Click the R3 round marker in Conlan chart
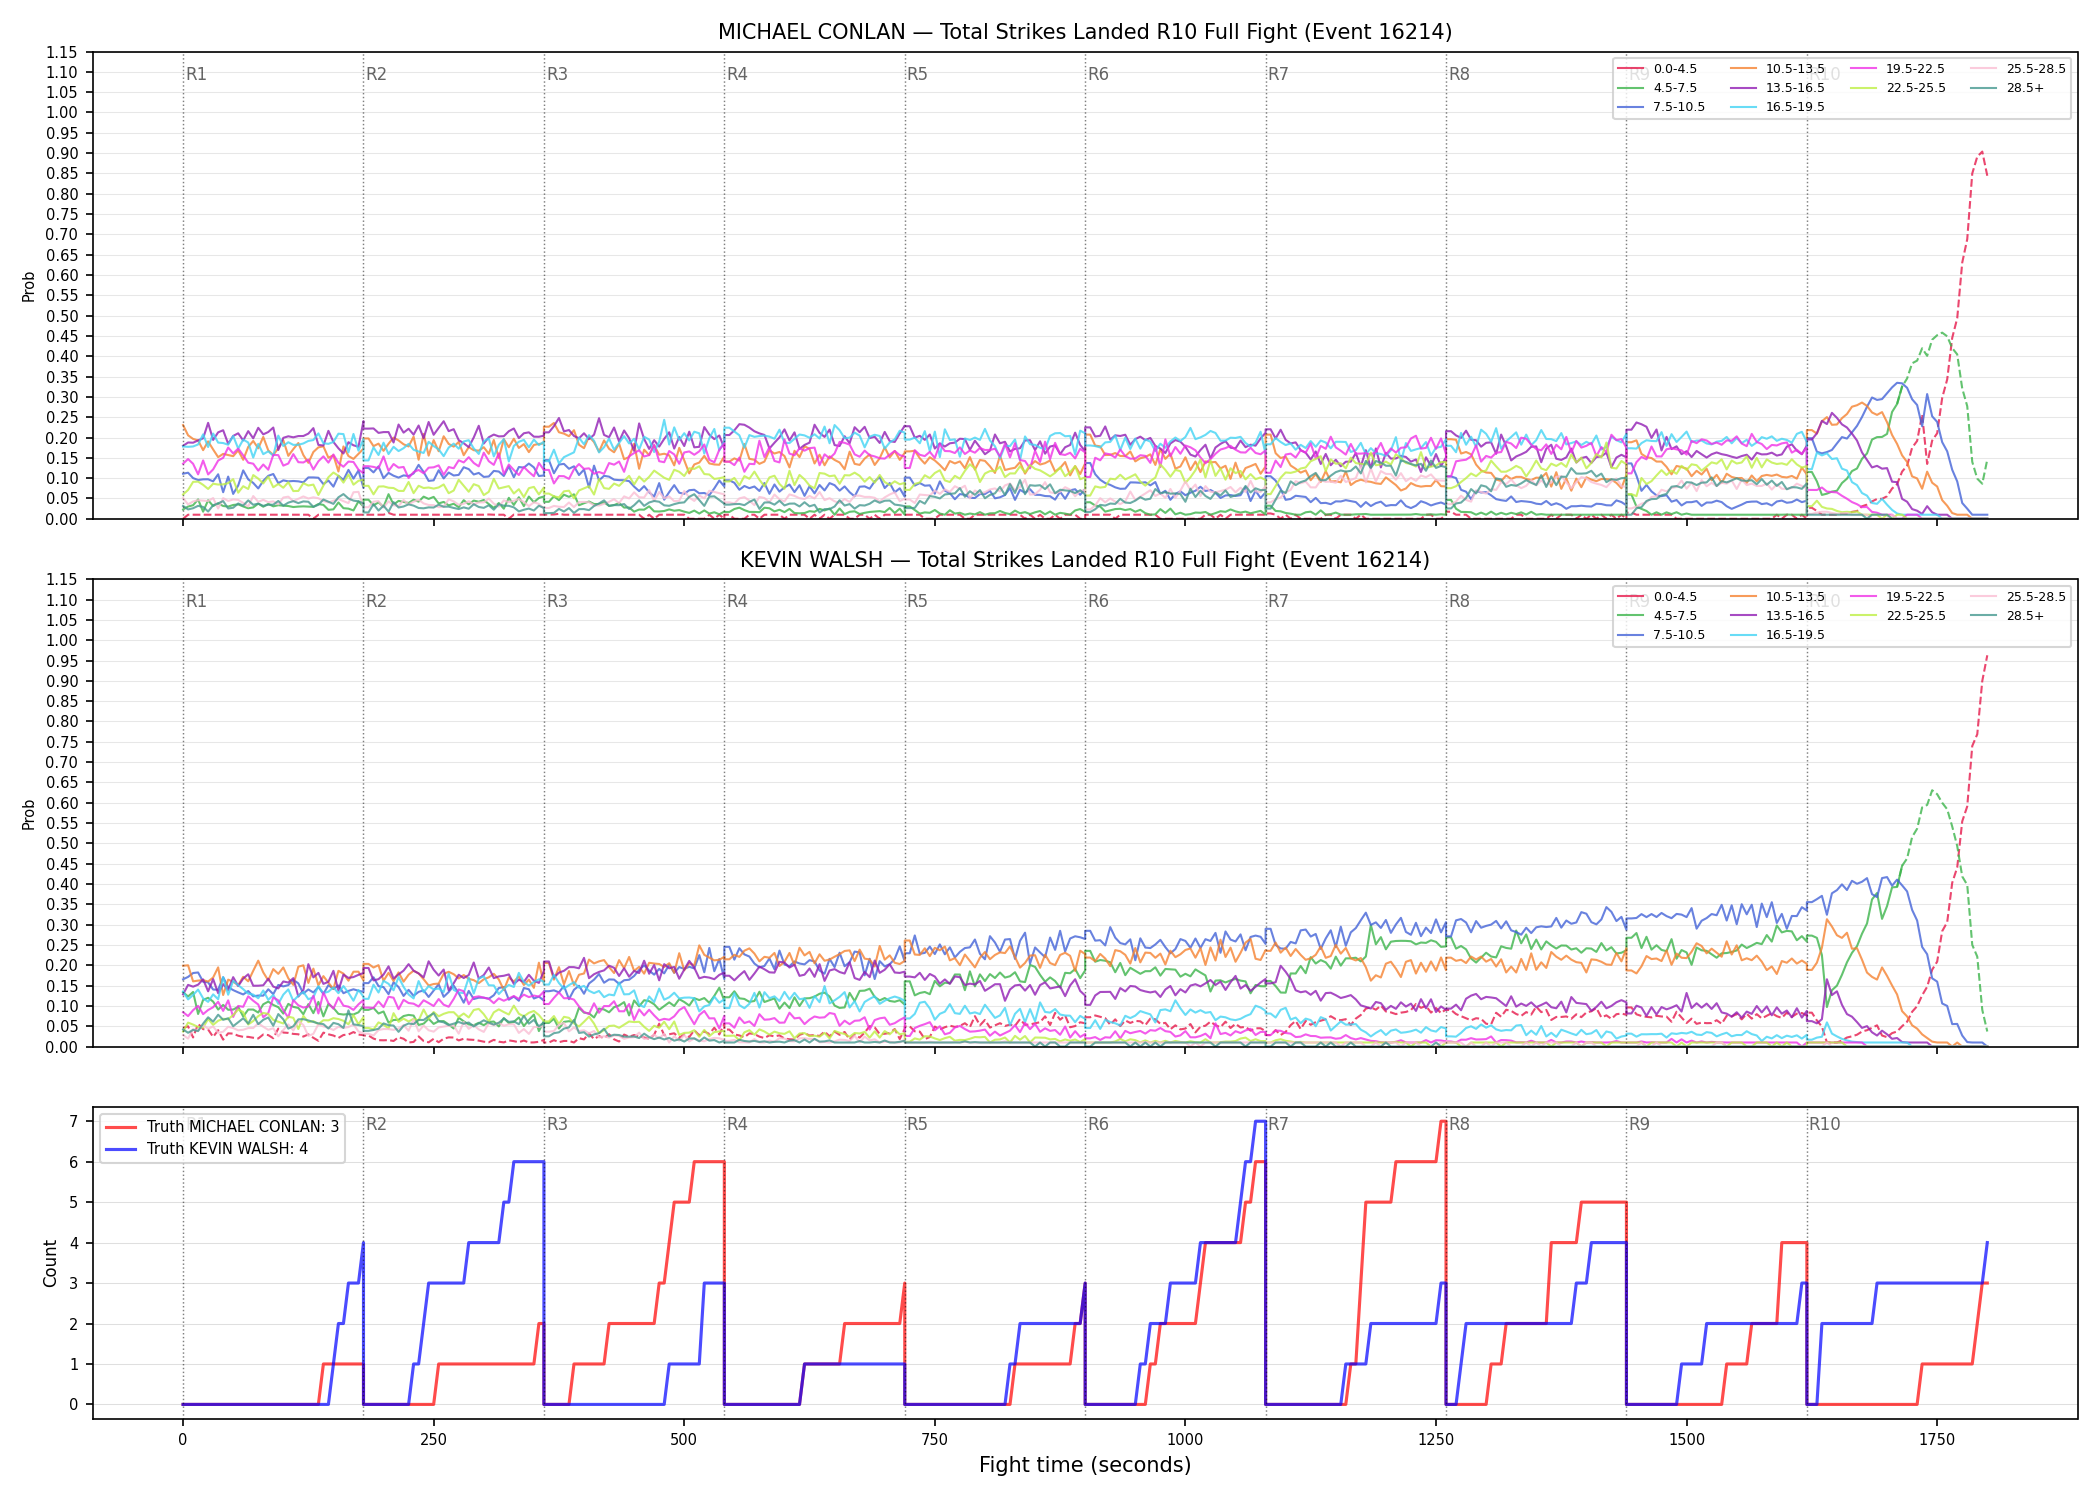 click(557, 74)
